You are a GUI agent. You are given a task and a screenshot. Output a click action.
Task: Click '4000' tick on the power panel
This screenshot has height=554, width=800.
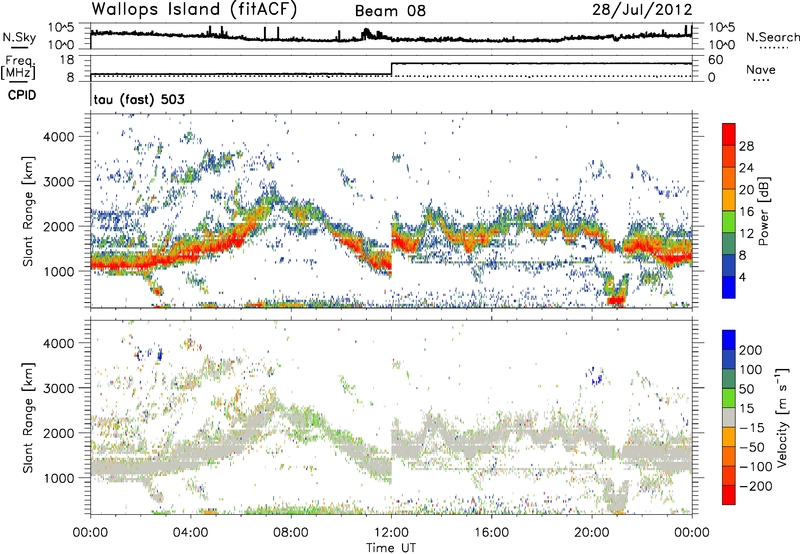[x=58, y=137]
